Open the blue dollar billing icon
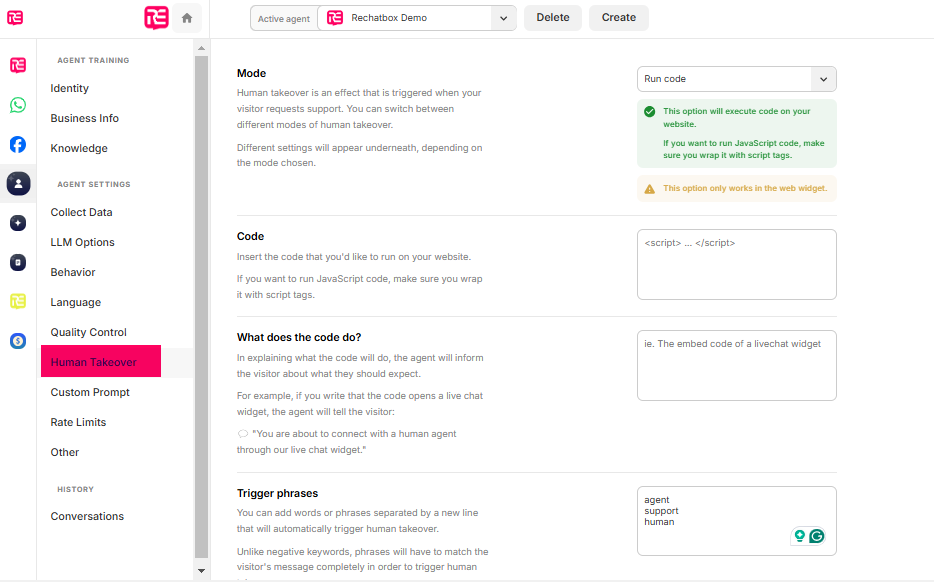This screenshot has height=582, width=934. click(18, 341)
